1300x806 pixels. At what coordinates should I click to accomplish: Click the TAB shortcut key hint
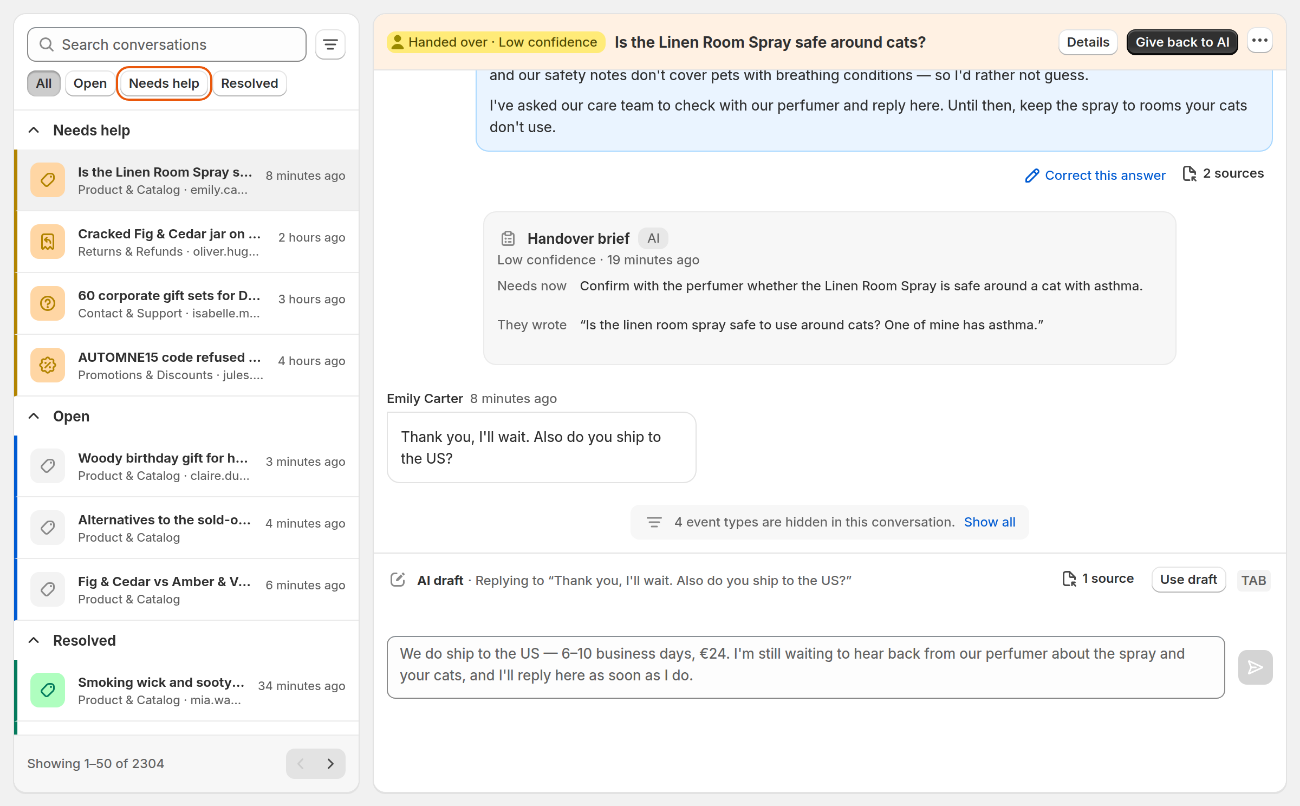[1254, 580]
